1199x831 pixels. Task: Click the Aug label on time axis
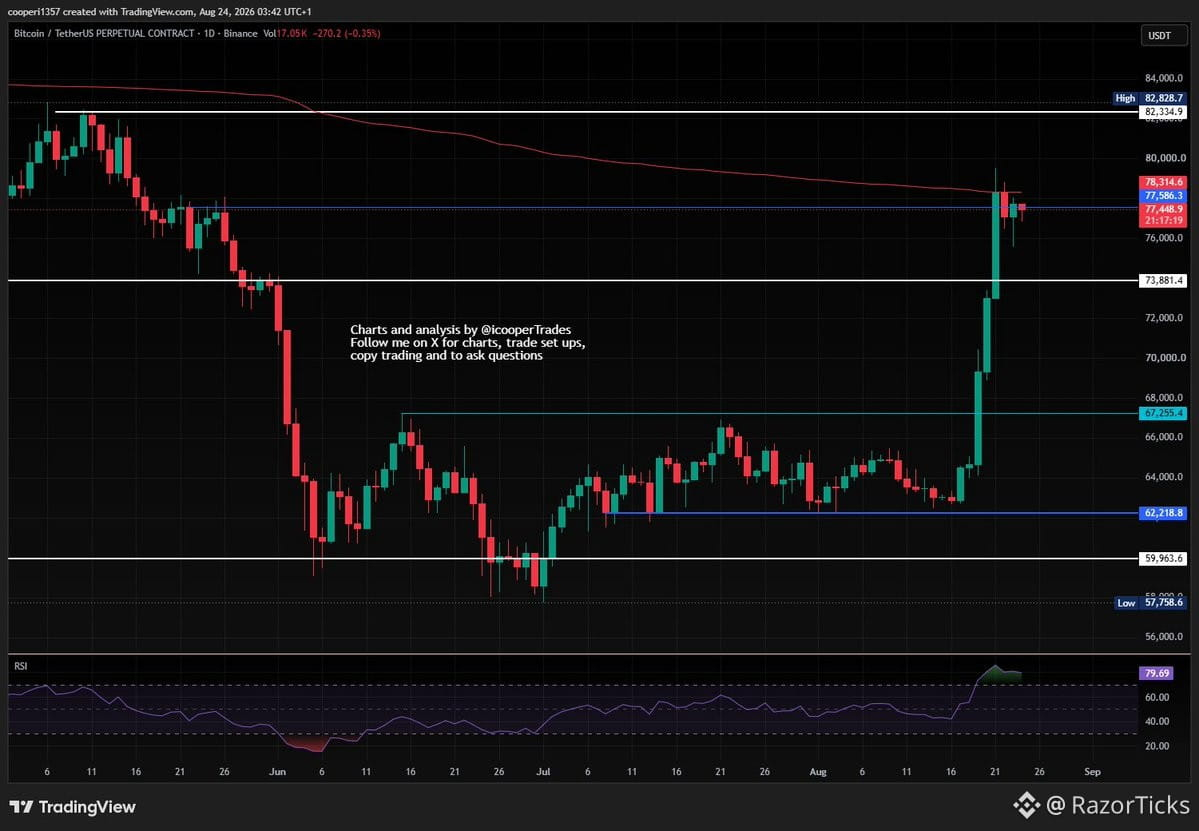click(x=818, y=772)
